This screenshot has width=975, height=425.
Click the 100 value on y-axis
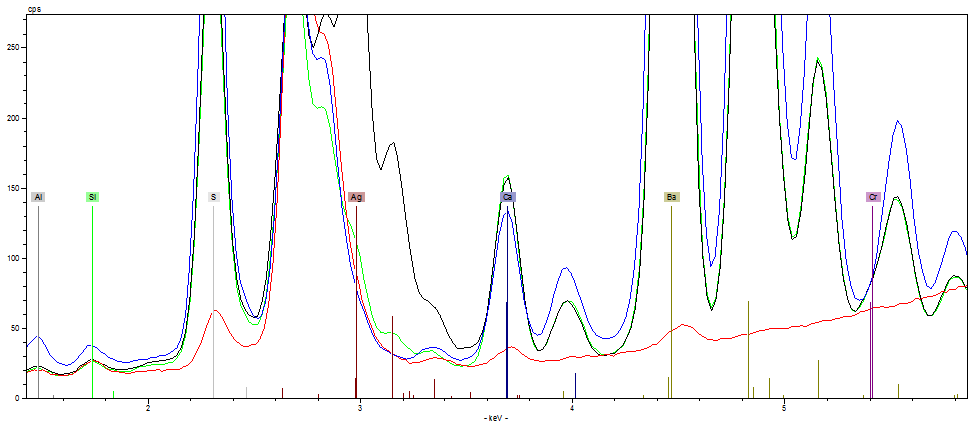[x=12, y=258]
